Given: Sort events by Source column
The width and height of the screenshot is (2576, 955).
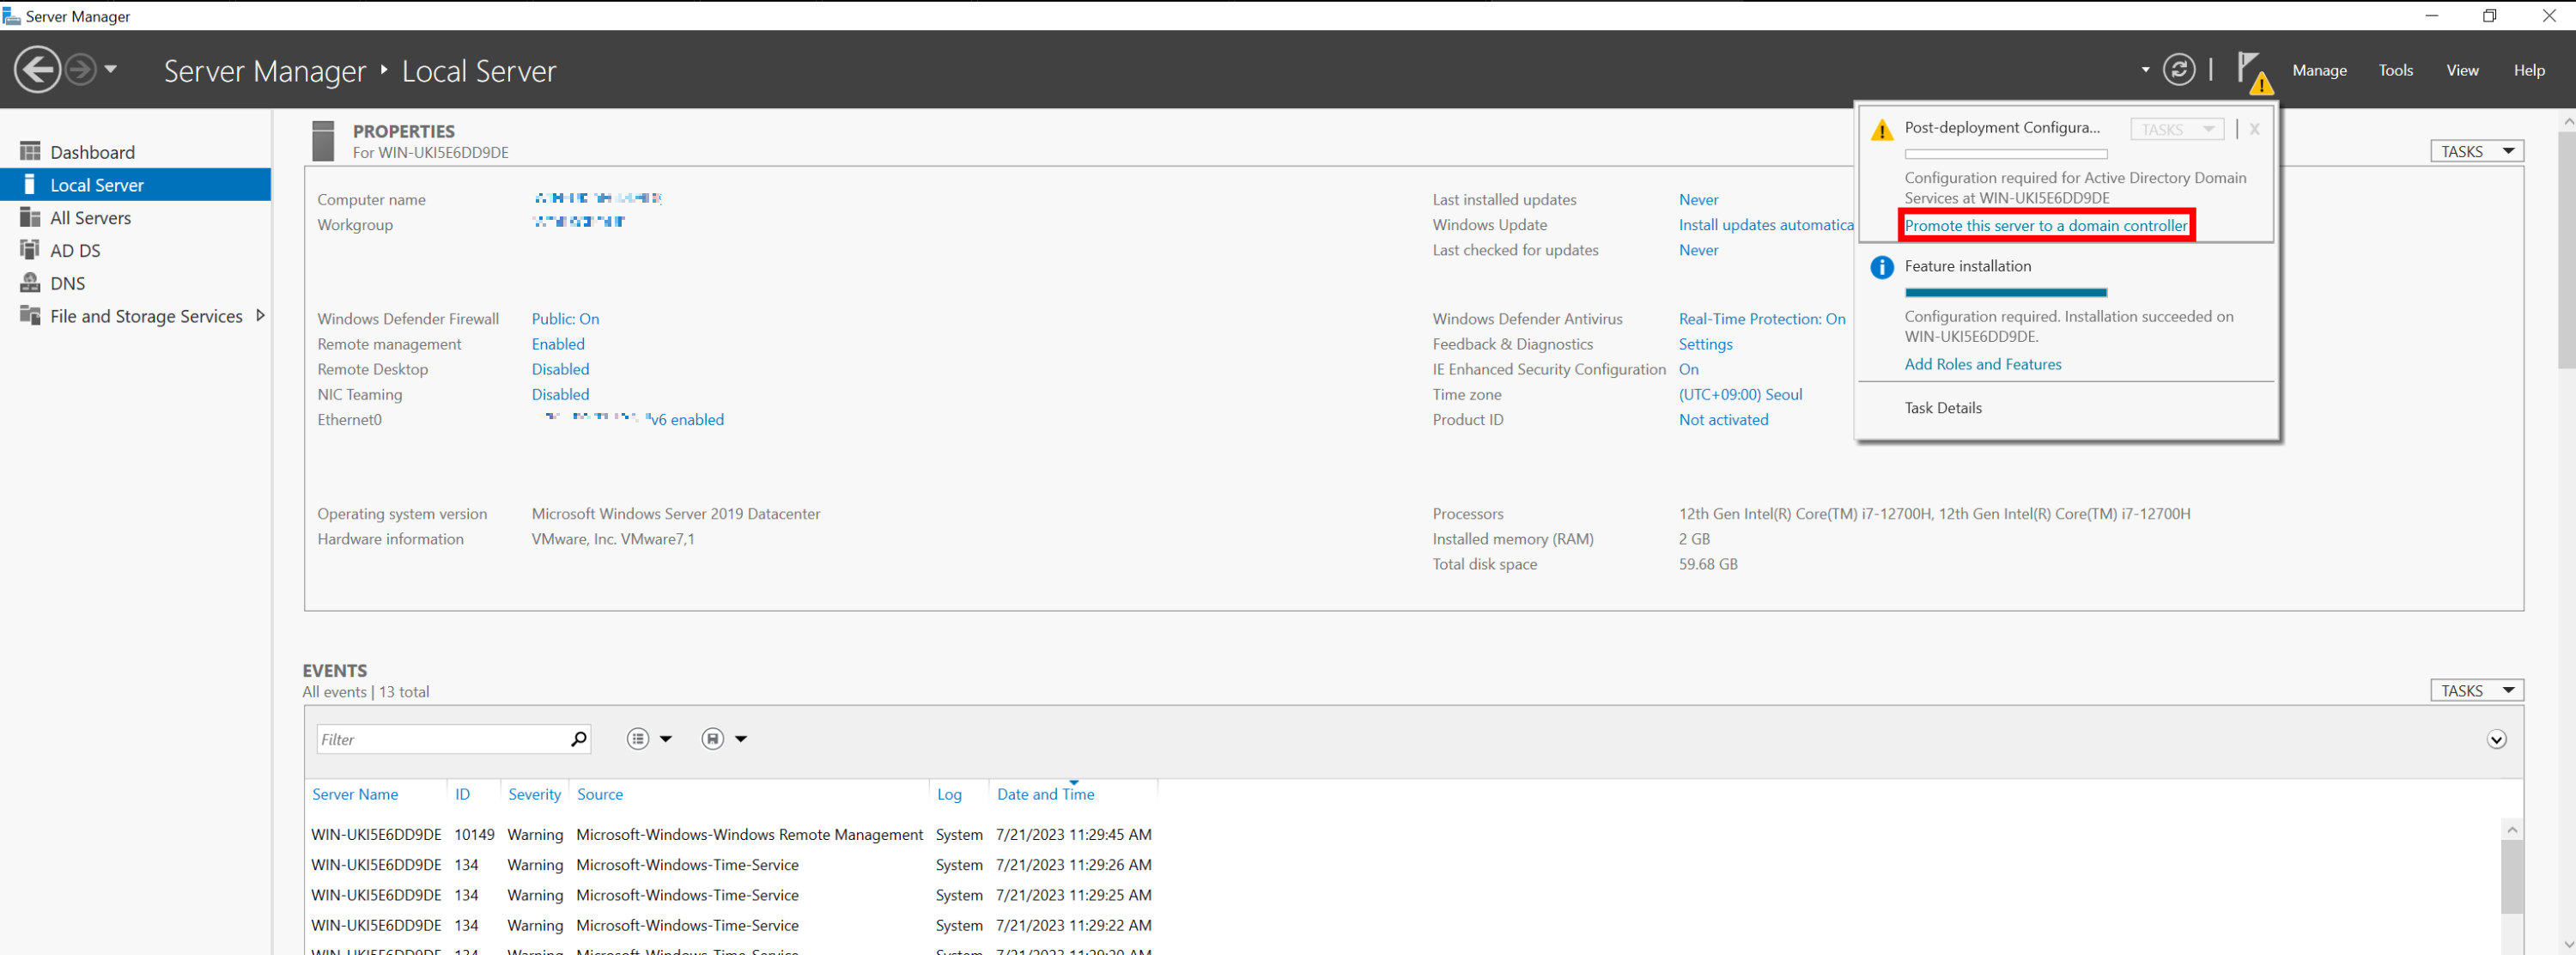Looking at the screenshot, I should [x=600, y=794].
